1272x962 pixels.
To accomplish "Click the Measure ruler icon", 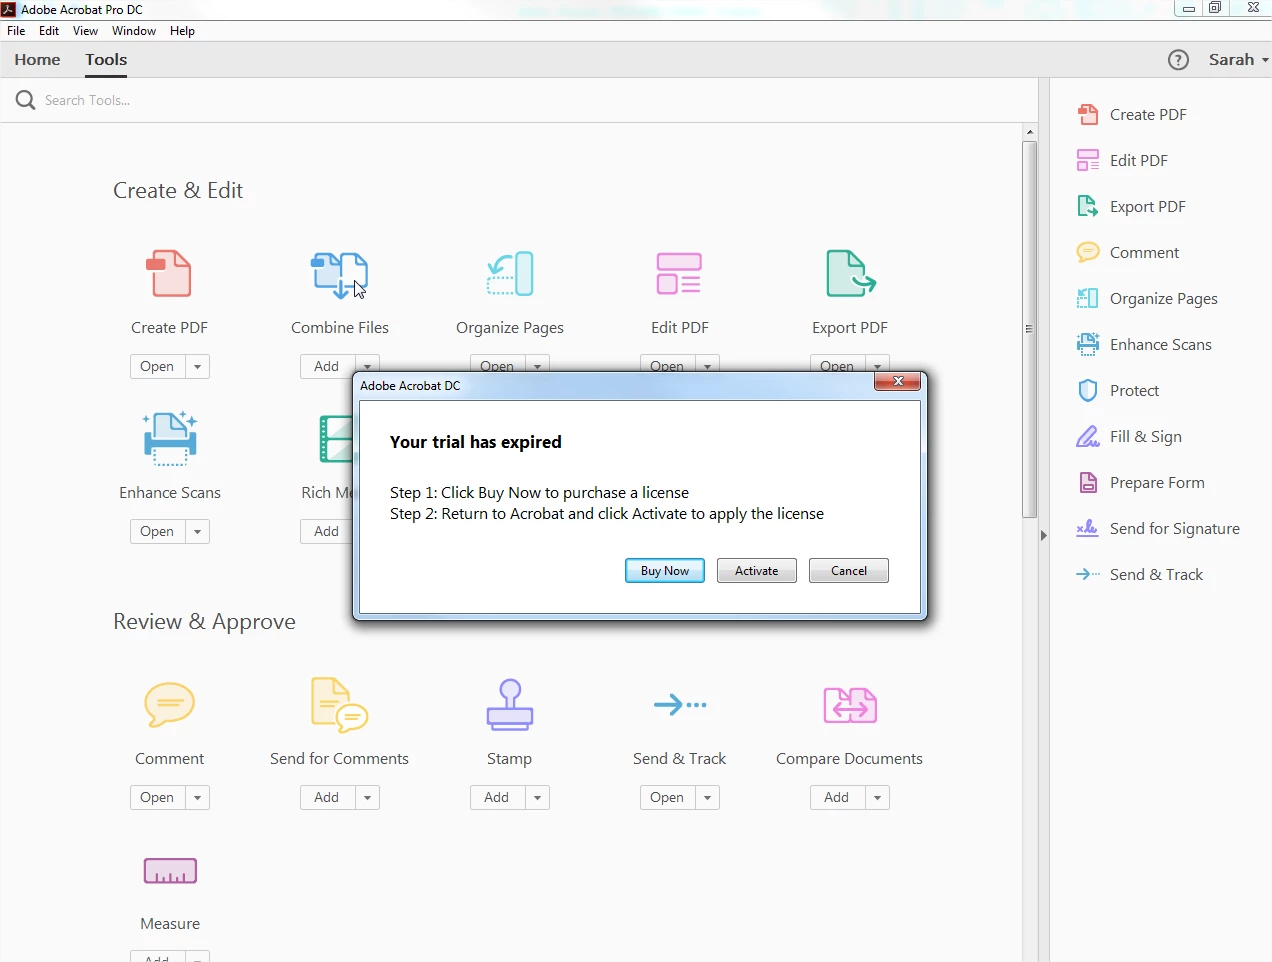I will [x=170, y=871].
